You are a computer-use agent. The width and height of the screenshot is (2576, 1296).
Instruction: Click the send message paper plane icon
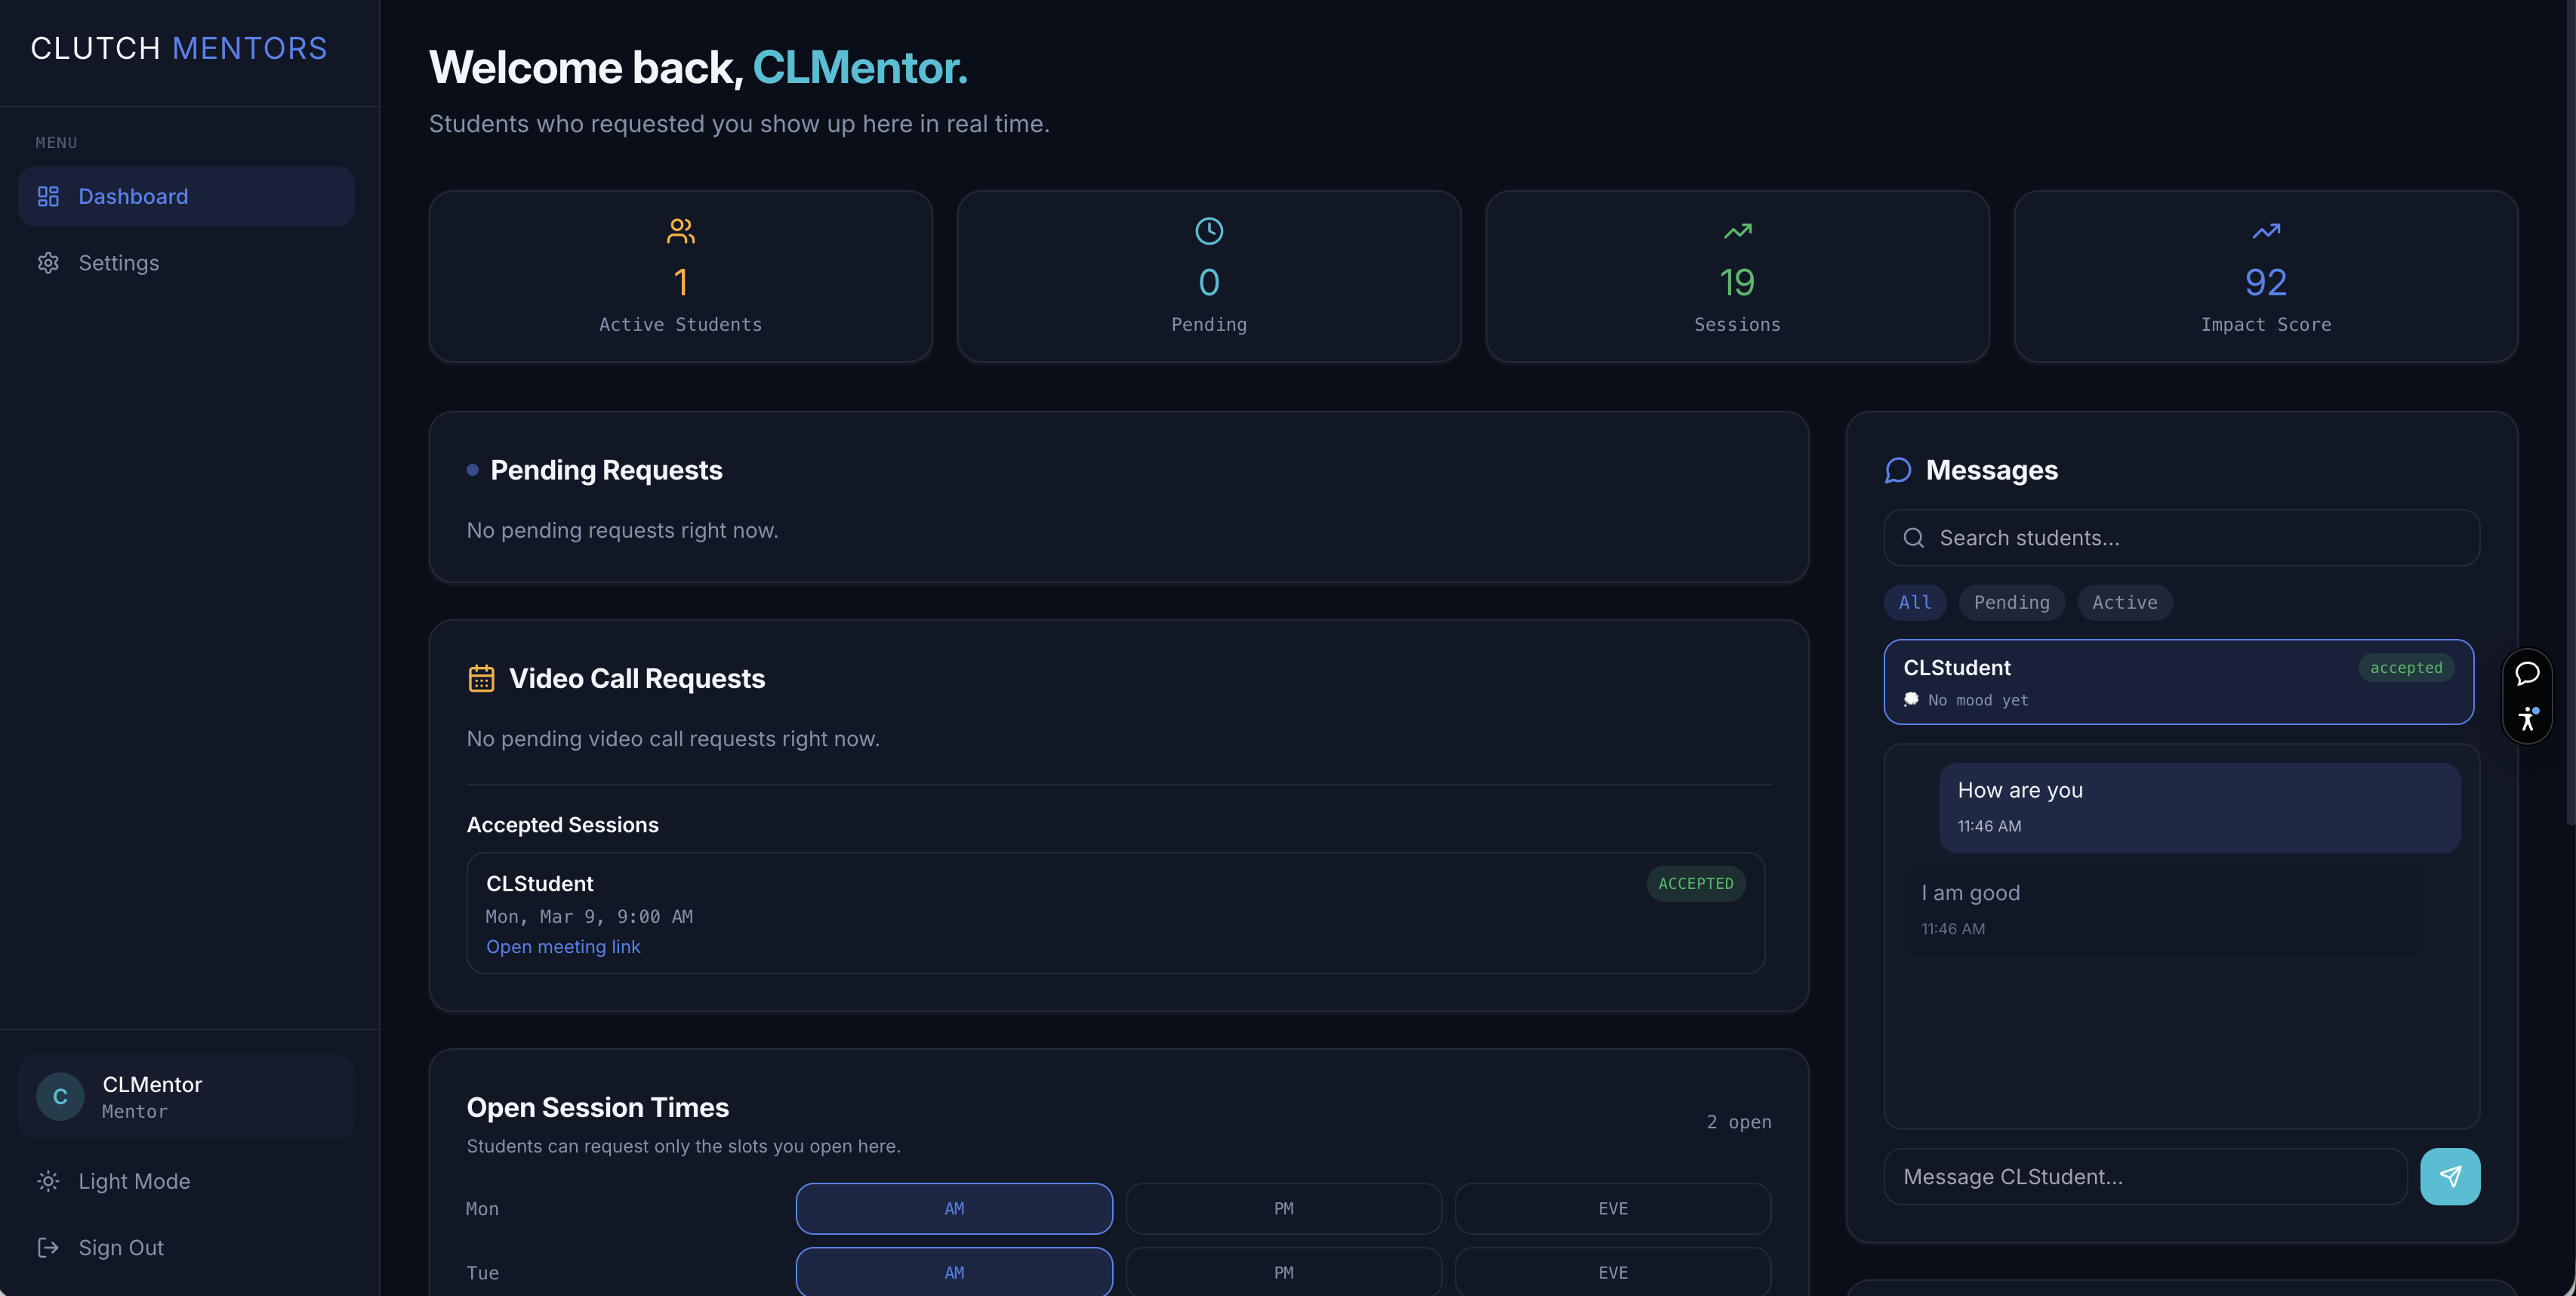(x=2449, y=1176)
